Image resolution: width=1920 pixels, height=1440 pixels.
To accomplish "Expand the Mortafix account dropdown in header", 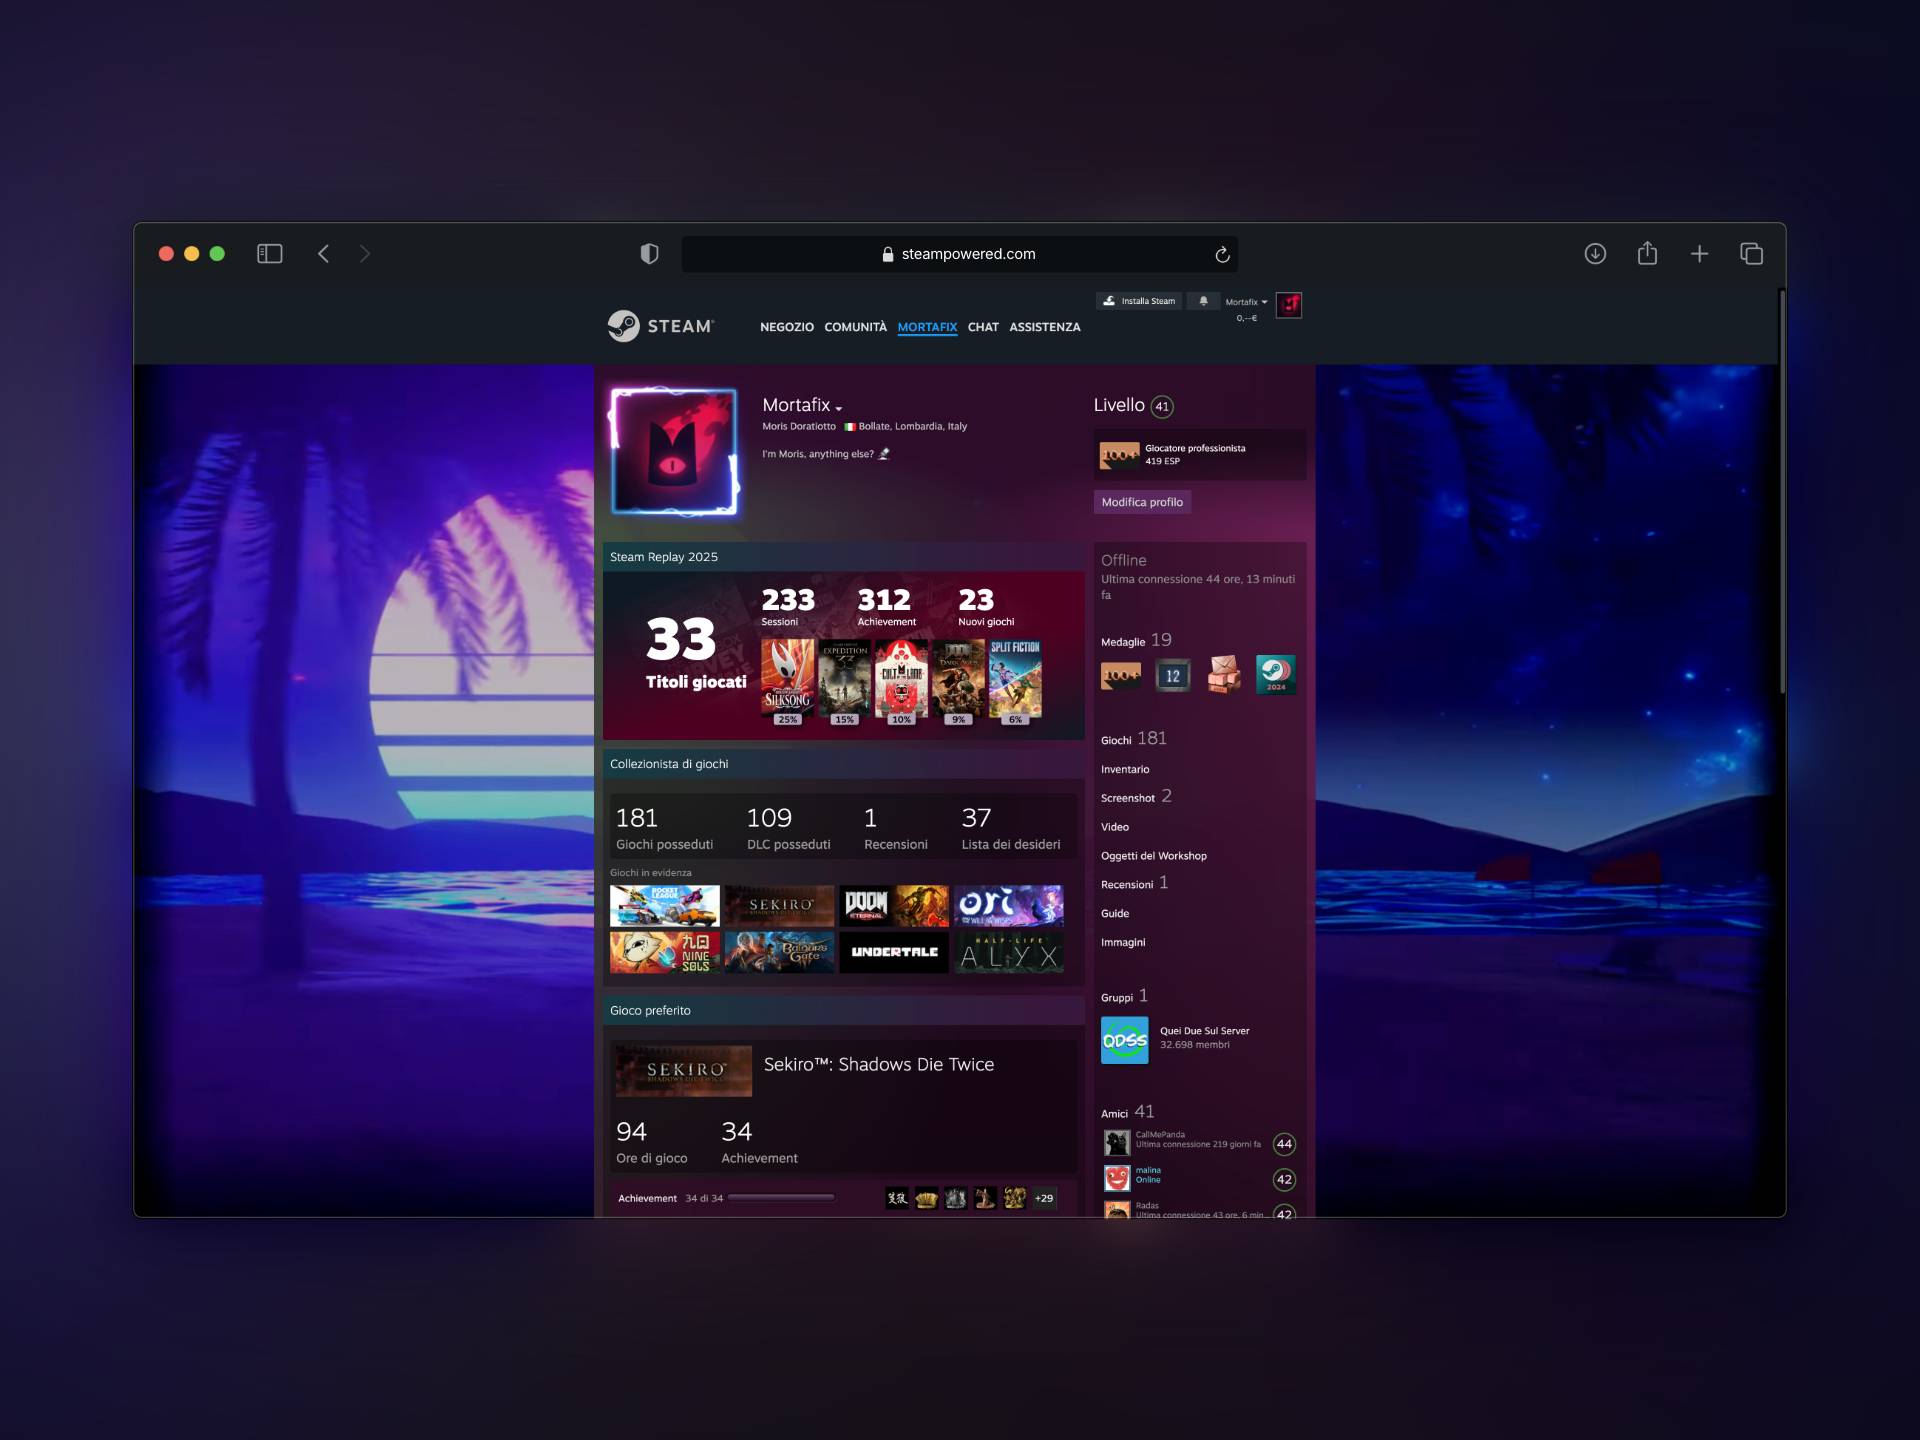I will coord(1246,302).
